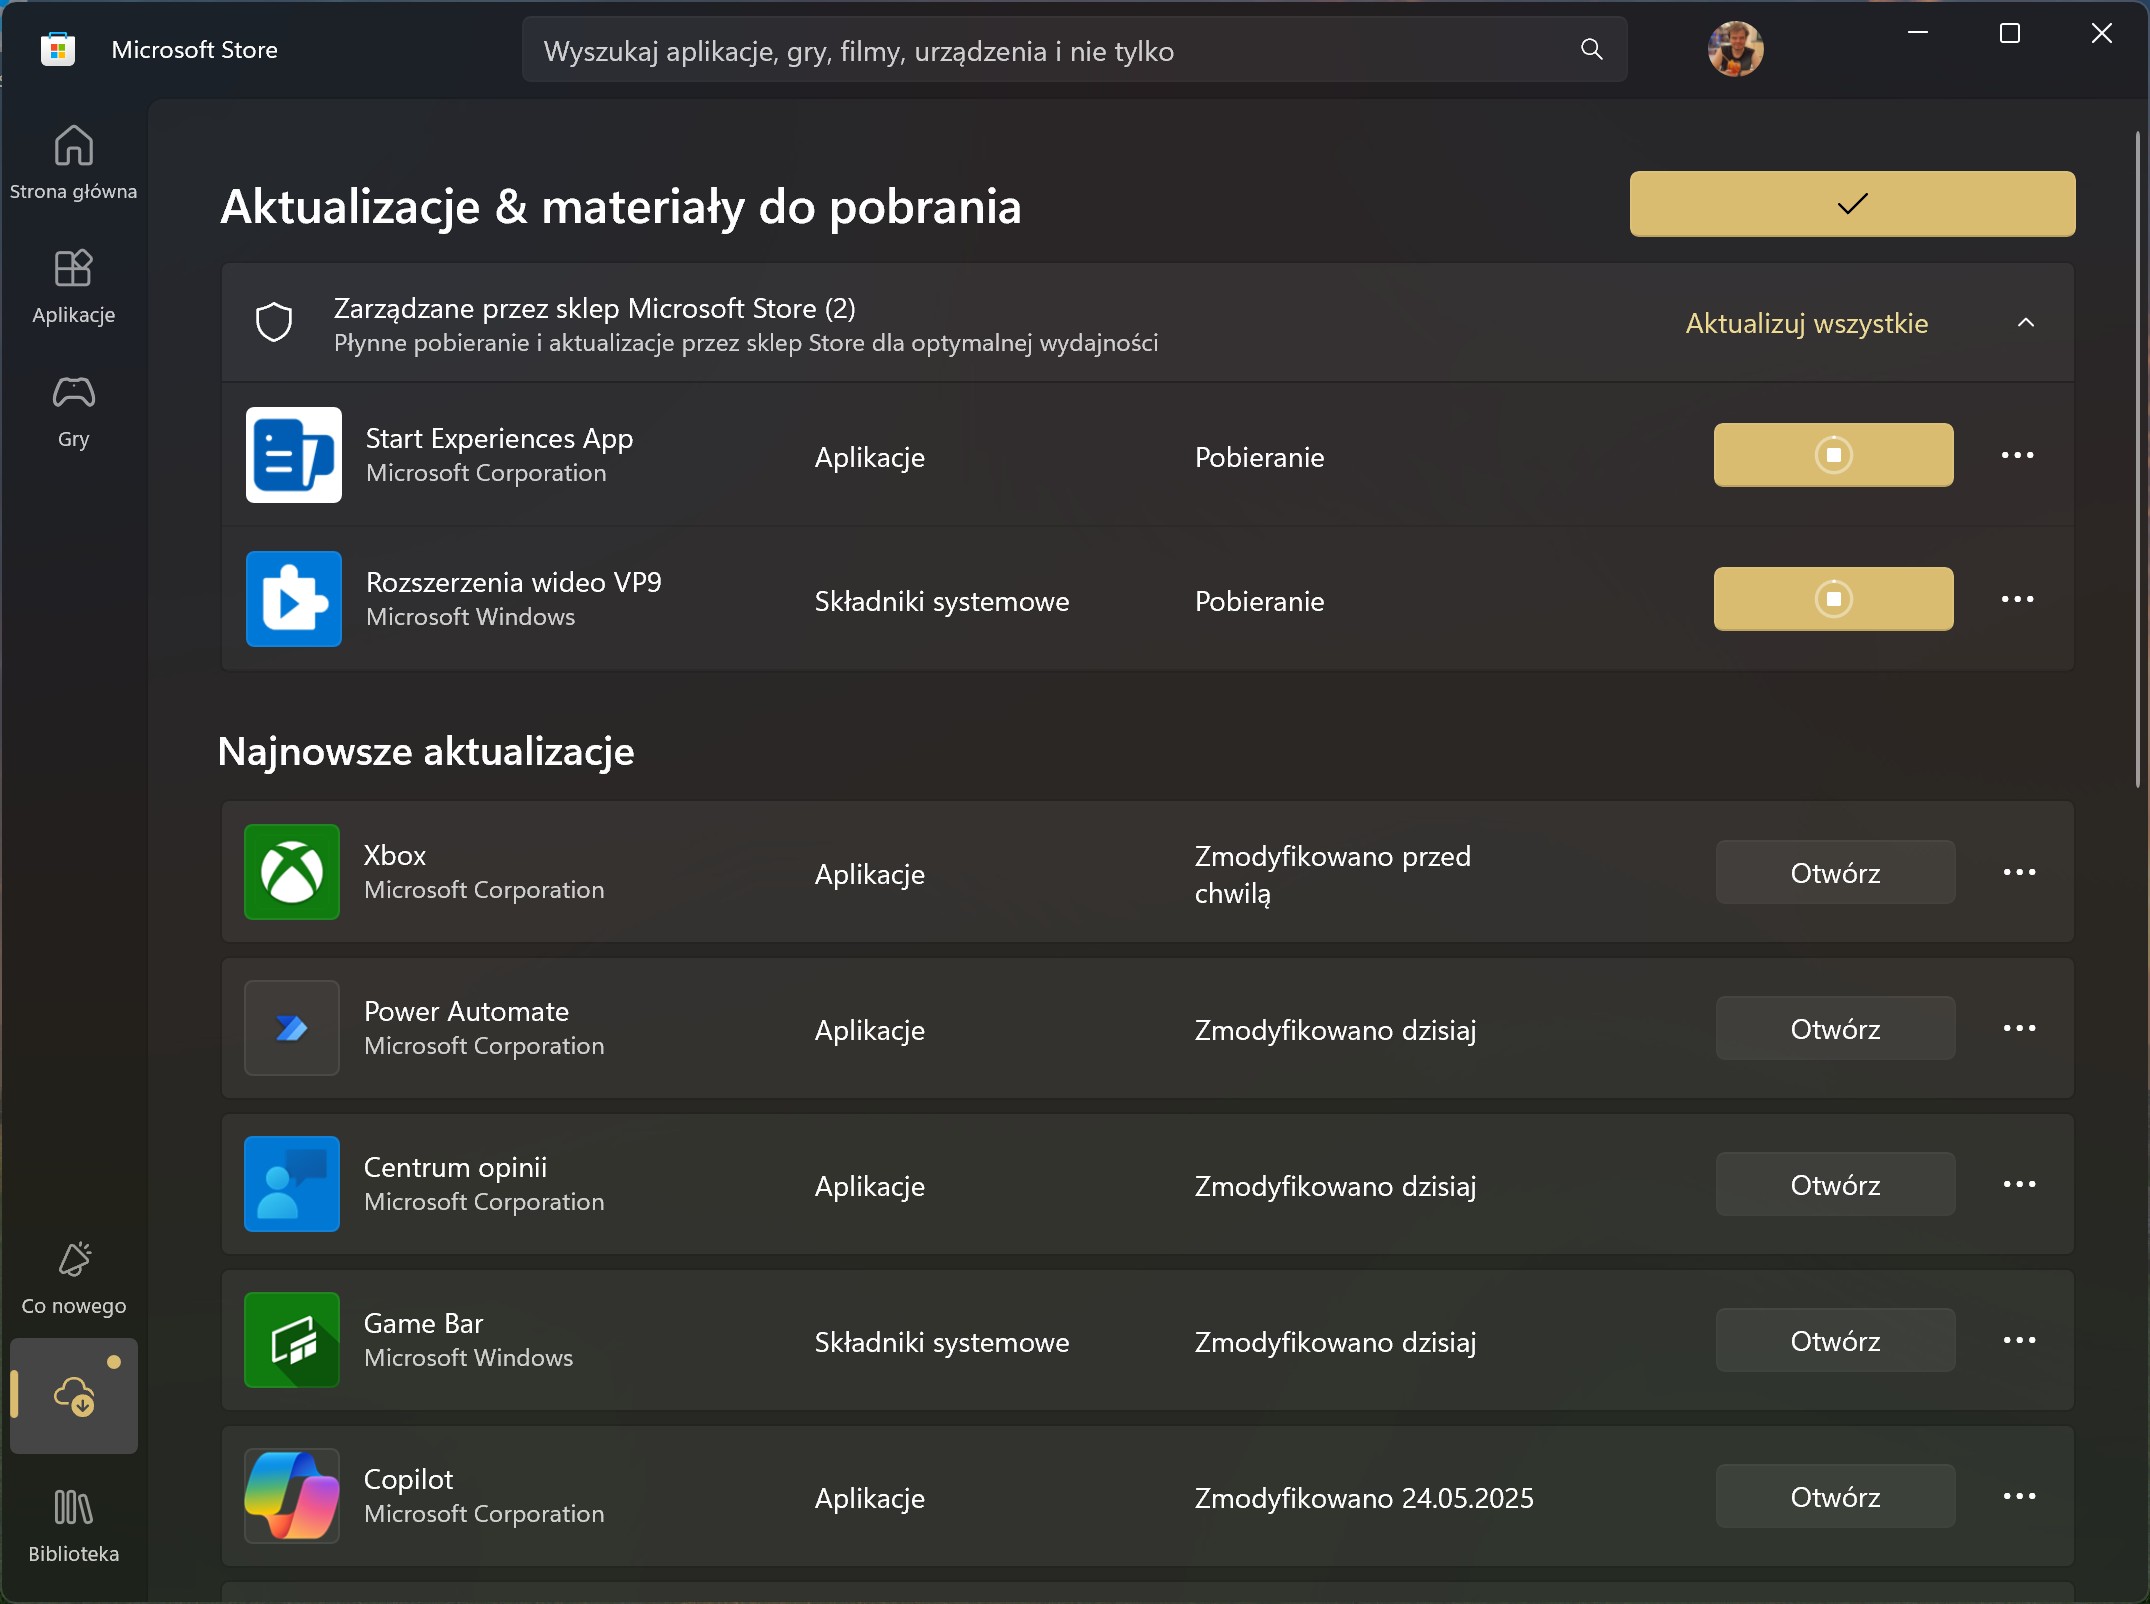The width and height of the screenshot is (2150, 1604).
Task: Click Pobieranie status of Rozszerzenia wideo VP9
Action: tap(1259, 601)
